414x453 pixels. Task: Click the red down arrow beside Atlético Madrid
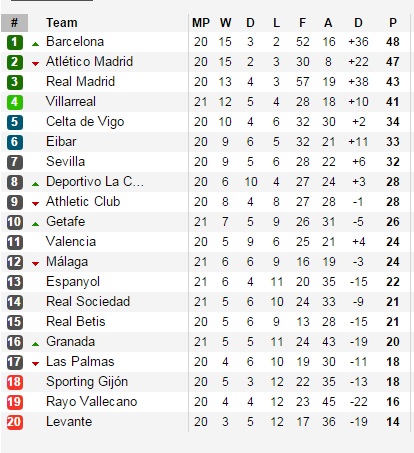[x=35, y=64]
